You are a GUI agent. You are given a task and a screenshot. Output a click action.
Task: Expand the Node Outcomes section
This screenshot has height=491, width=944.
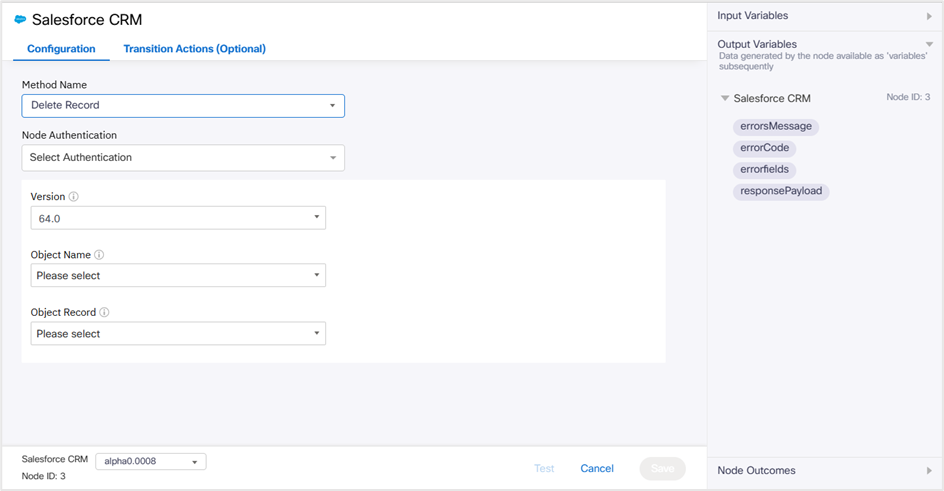(x=929, y=471)
